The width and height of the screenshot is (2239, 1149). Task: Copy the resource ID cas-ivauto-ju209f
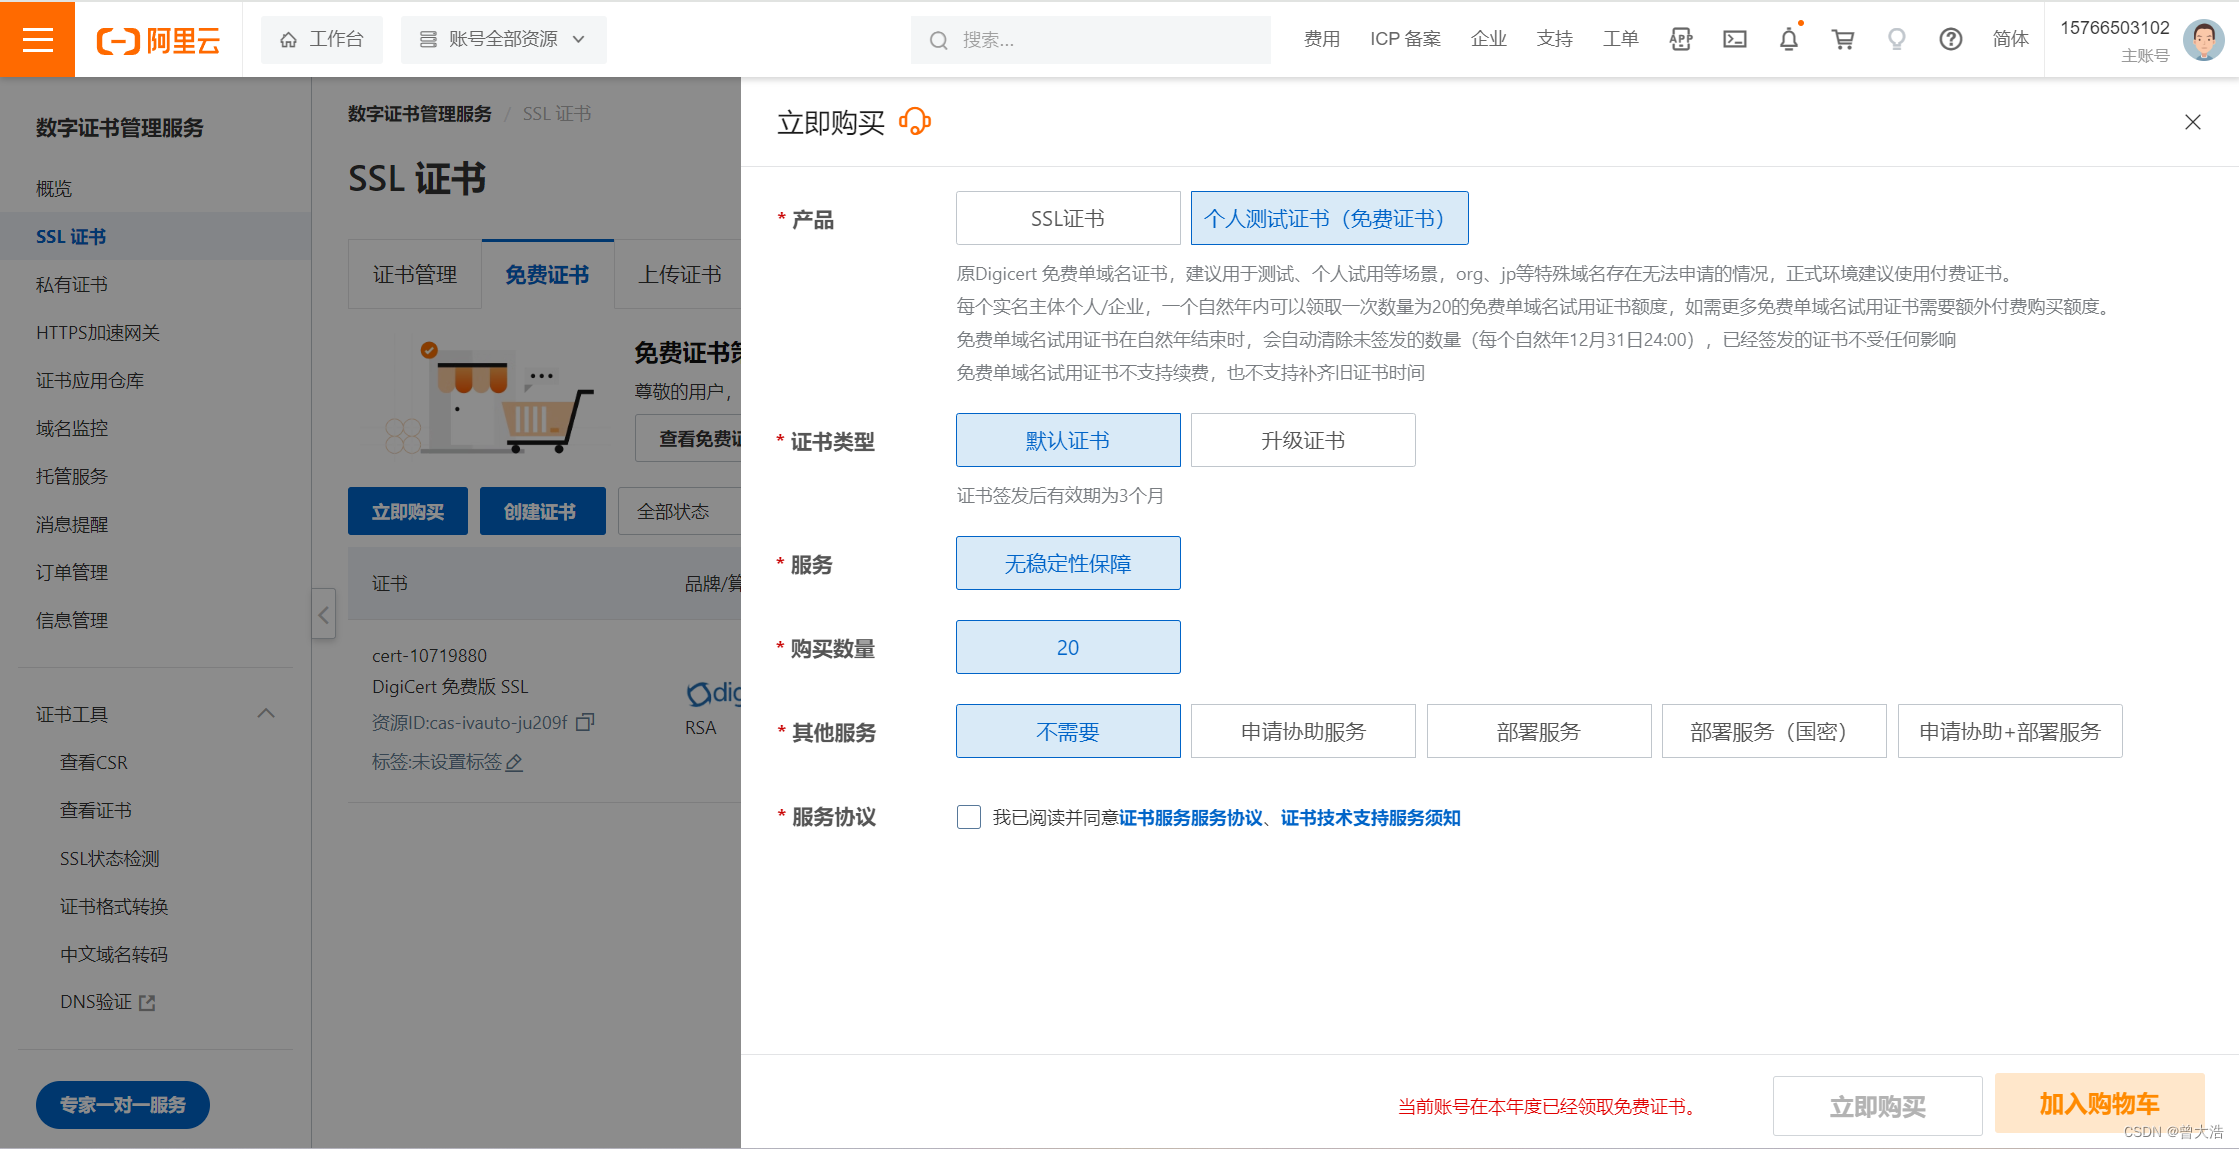pyautogui.click(x=586, y=722)
